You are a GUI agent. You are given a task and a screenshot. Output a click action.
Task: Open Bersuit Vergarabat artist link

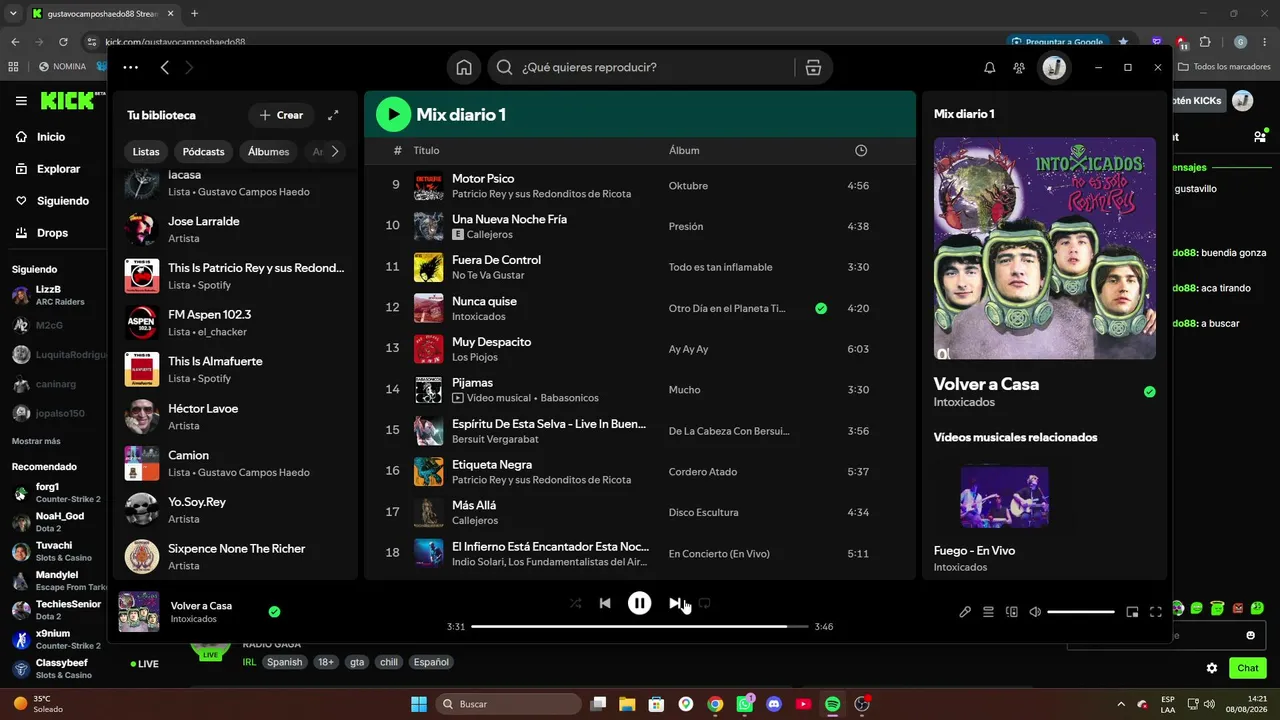496,439
